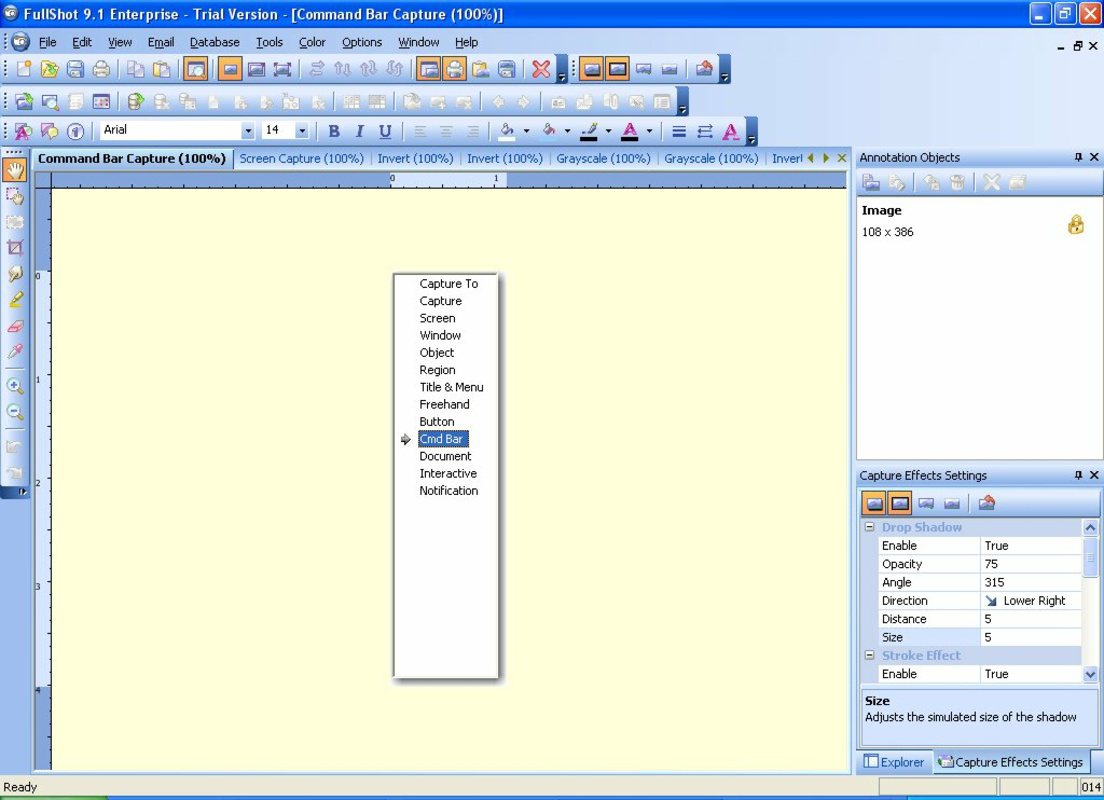Toggle the capture-to-printer button in top toolbar
Image resolution: width=1104 pixels, height=800 pixels.
[x=455, y=68]
